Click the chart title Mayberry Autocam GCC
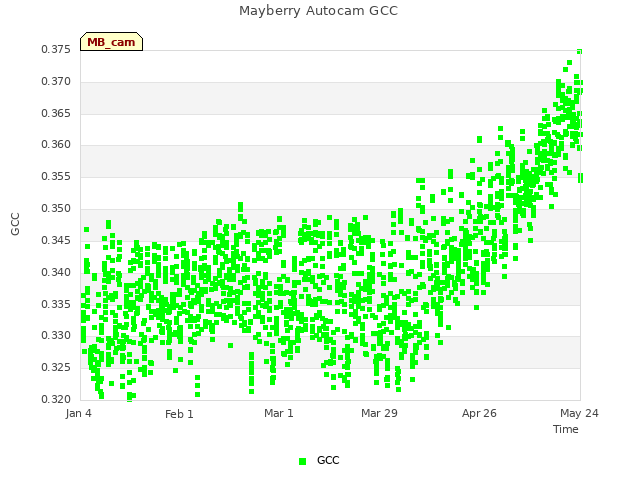 (318, 11)
